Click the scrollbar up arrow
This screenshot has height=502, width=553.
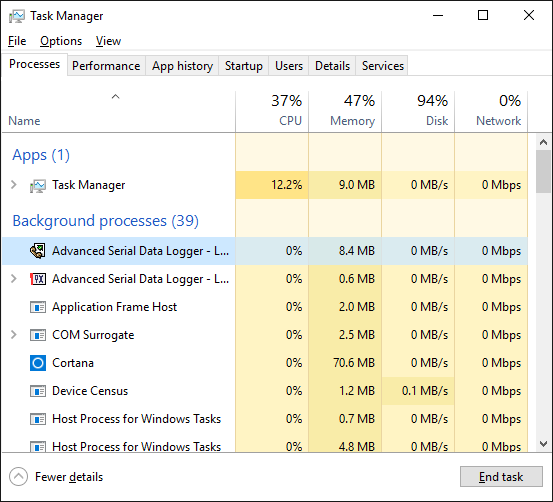(x=543, y=142)
